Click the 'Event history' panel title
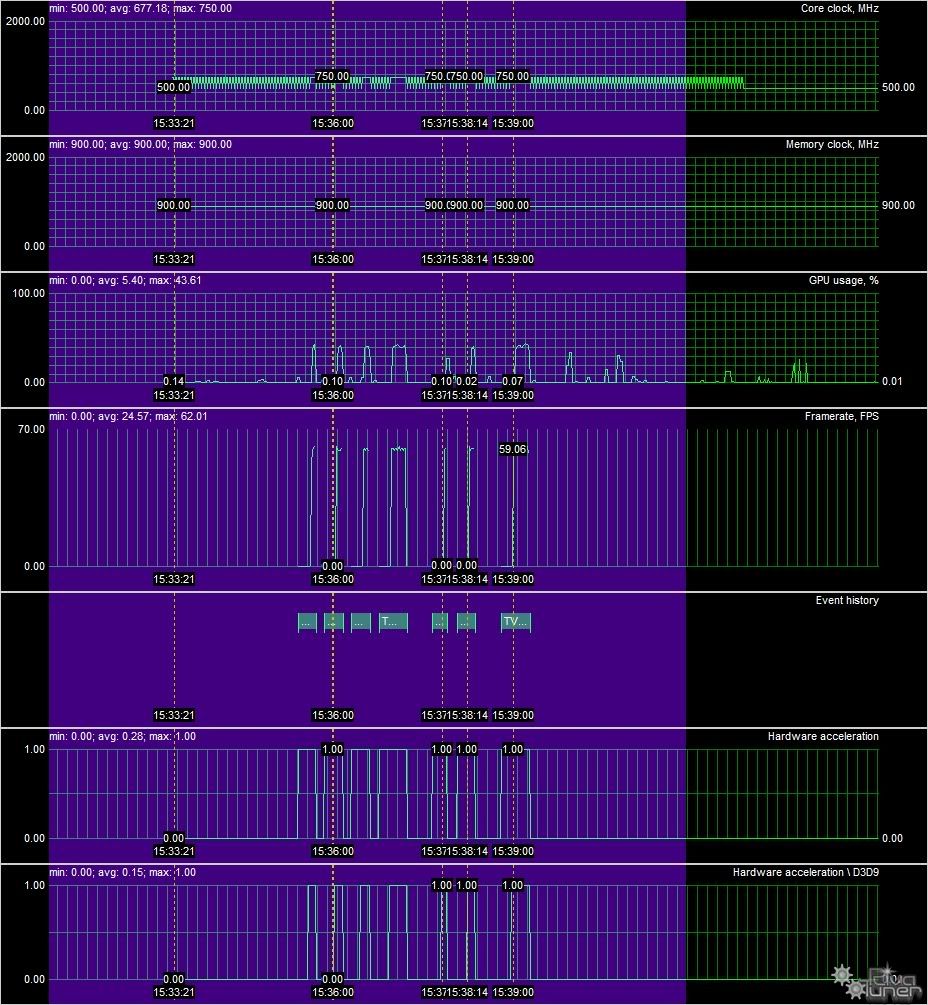928x1005 pixels. click(x=847, y=601)
